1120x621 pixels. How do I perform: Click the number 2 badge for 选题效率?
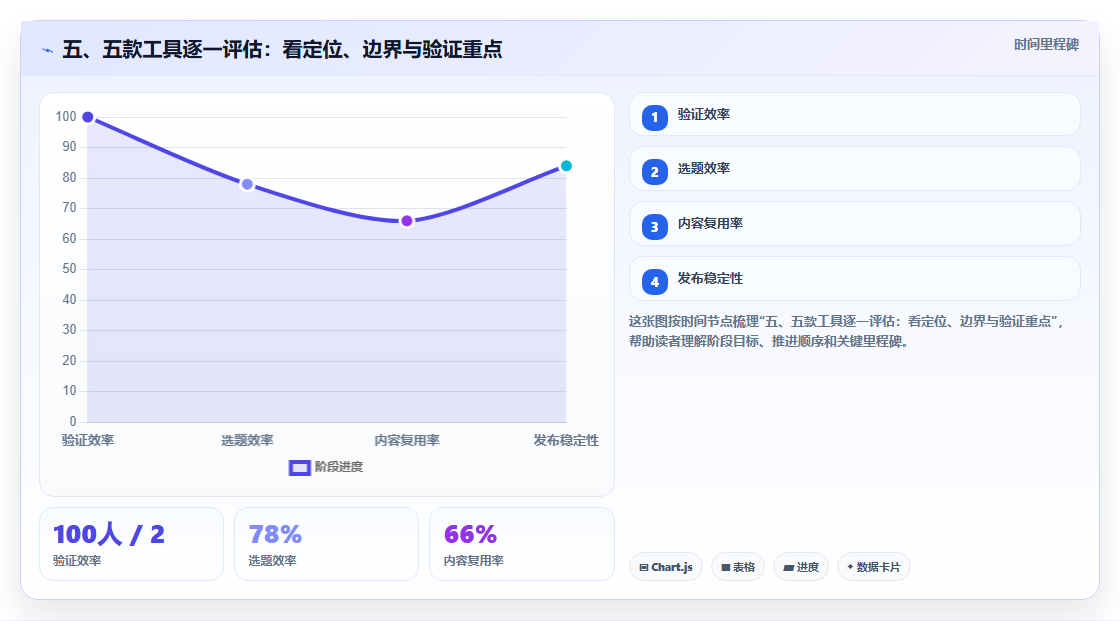coord(654,172)
